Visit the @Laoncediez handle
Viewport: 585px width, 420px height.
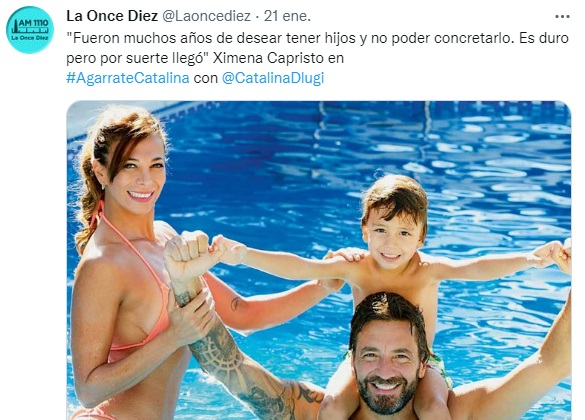206,16
